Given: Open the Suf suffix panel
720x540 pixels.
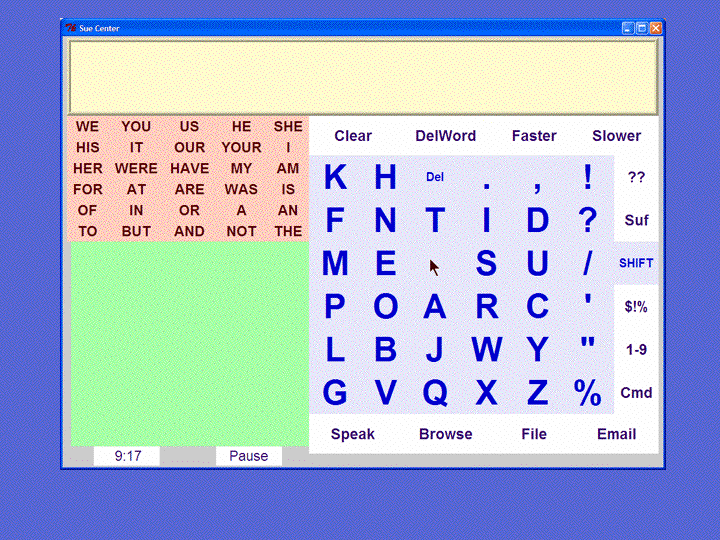Looking at the screenshot, I should pyautogui.click(x=636, y=220).
